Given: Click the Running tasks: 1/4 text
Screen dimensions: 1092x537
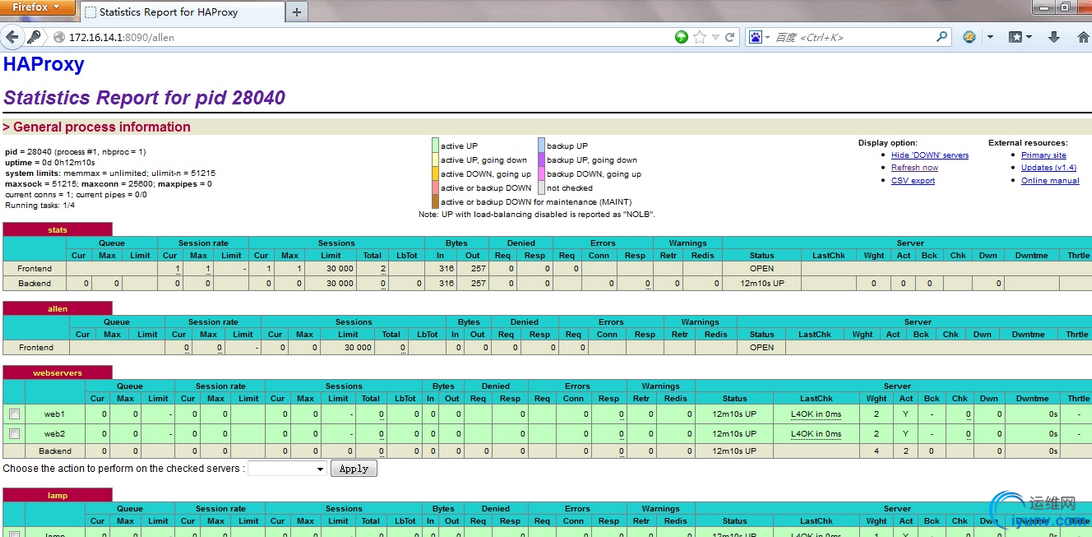Looking at the screenshot, I should [x=40, y=205].
